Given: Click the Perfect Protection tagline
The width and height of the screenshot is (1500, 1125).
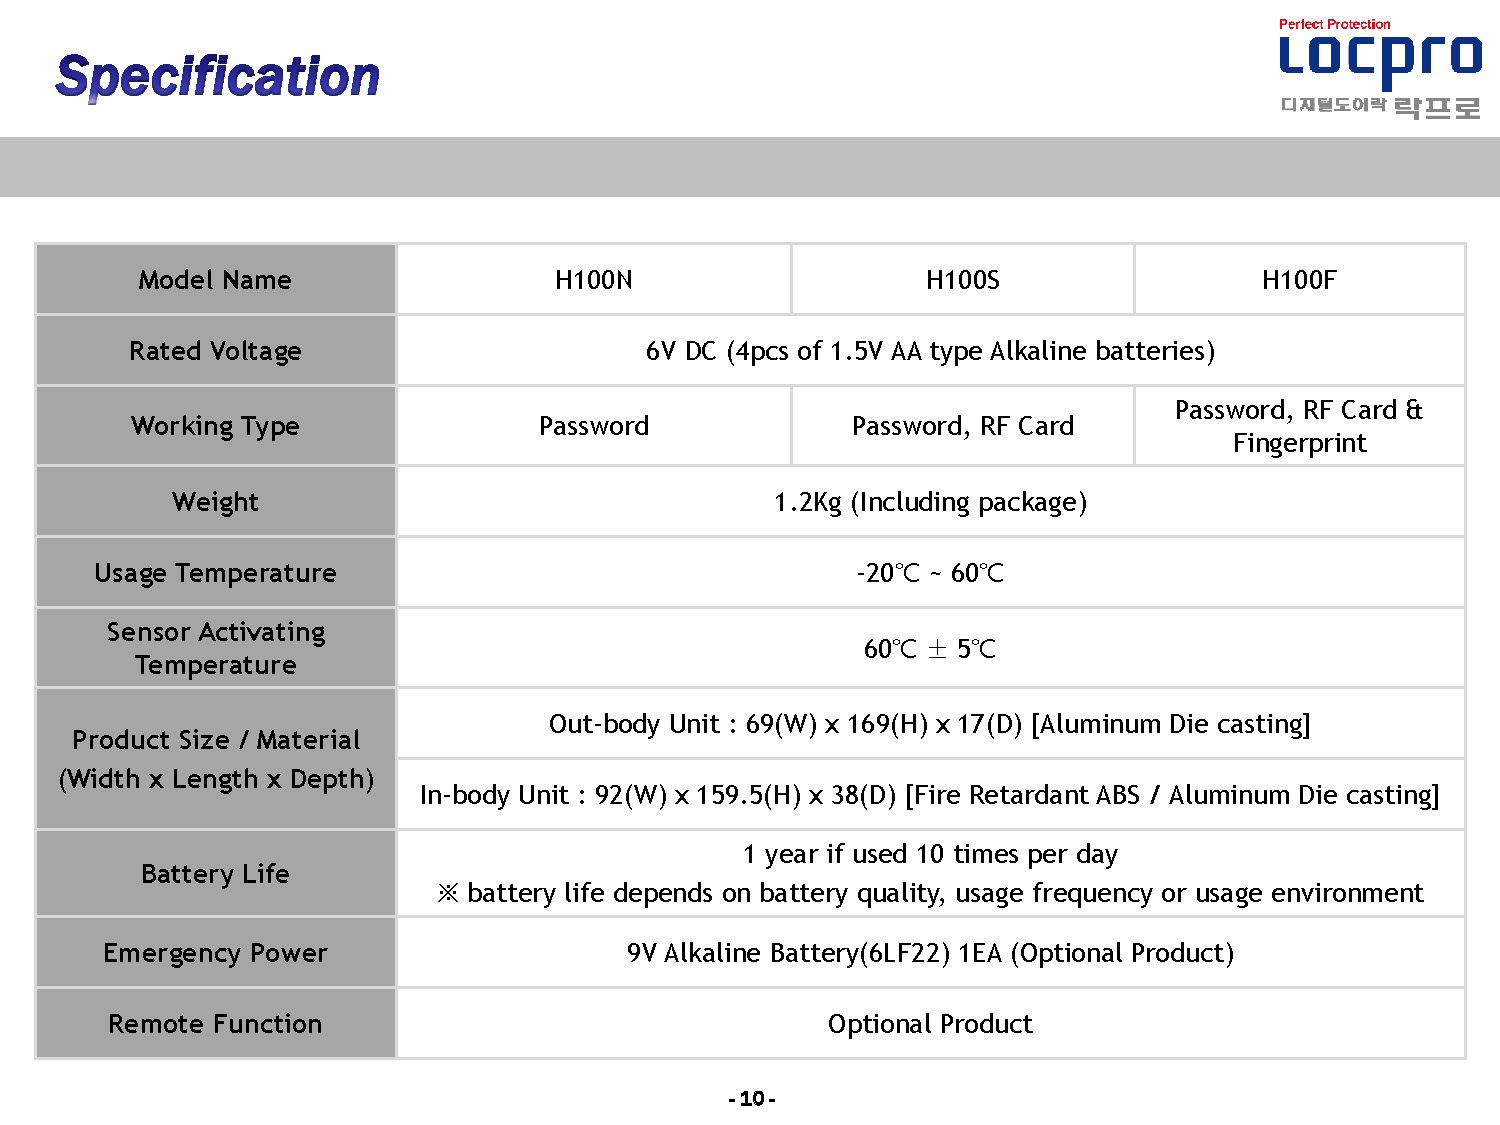Looking at the screenshot, I should [x=1334, y=24].
